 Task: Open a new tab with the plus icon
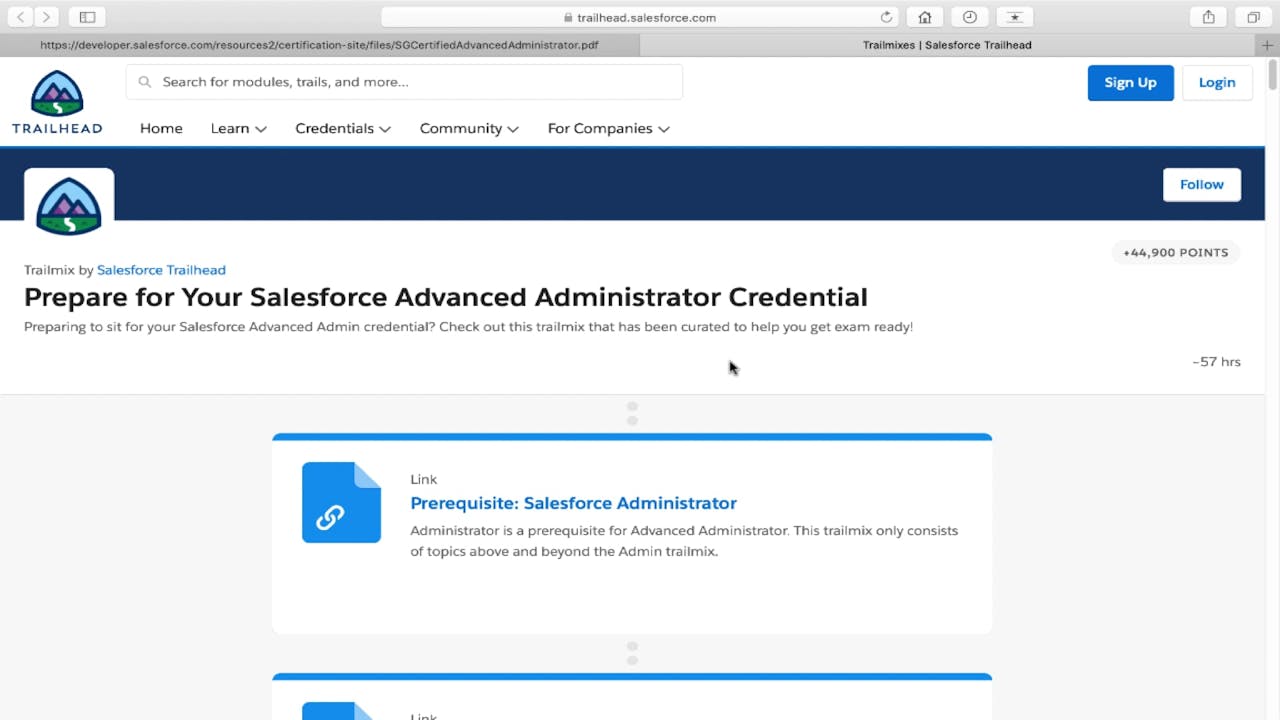click(x=1267, y=45)
